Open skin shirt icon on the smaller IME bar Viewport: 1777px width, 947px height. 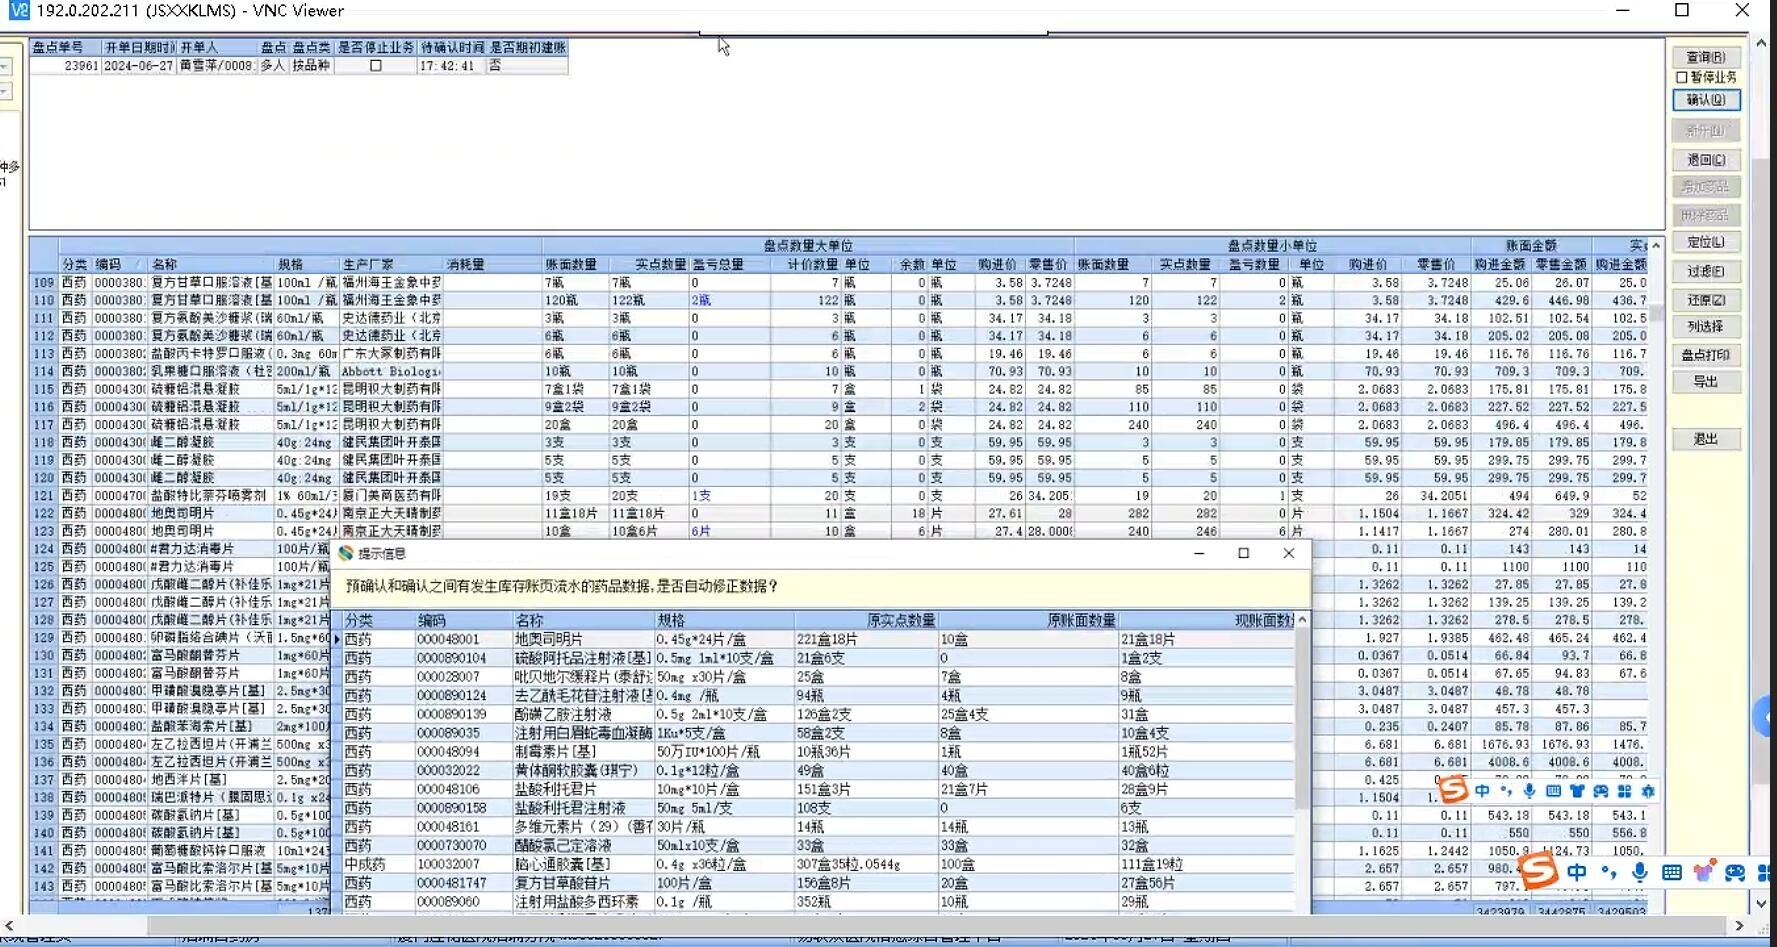(x=1577, y=791)
